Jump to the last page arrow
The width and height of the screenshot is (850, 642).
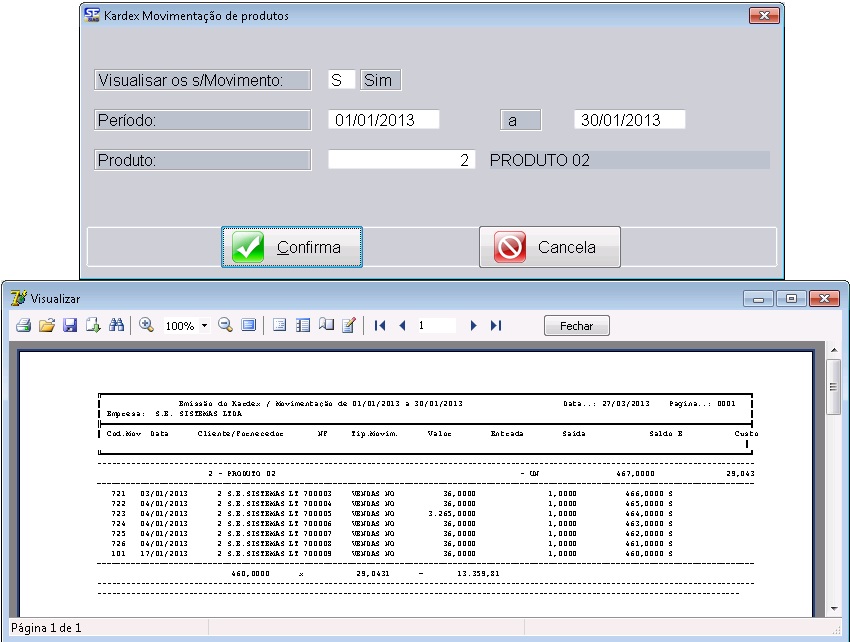click(x=495, y=326)
